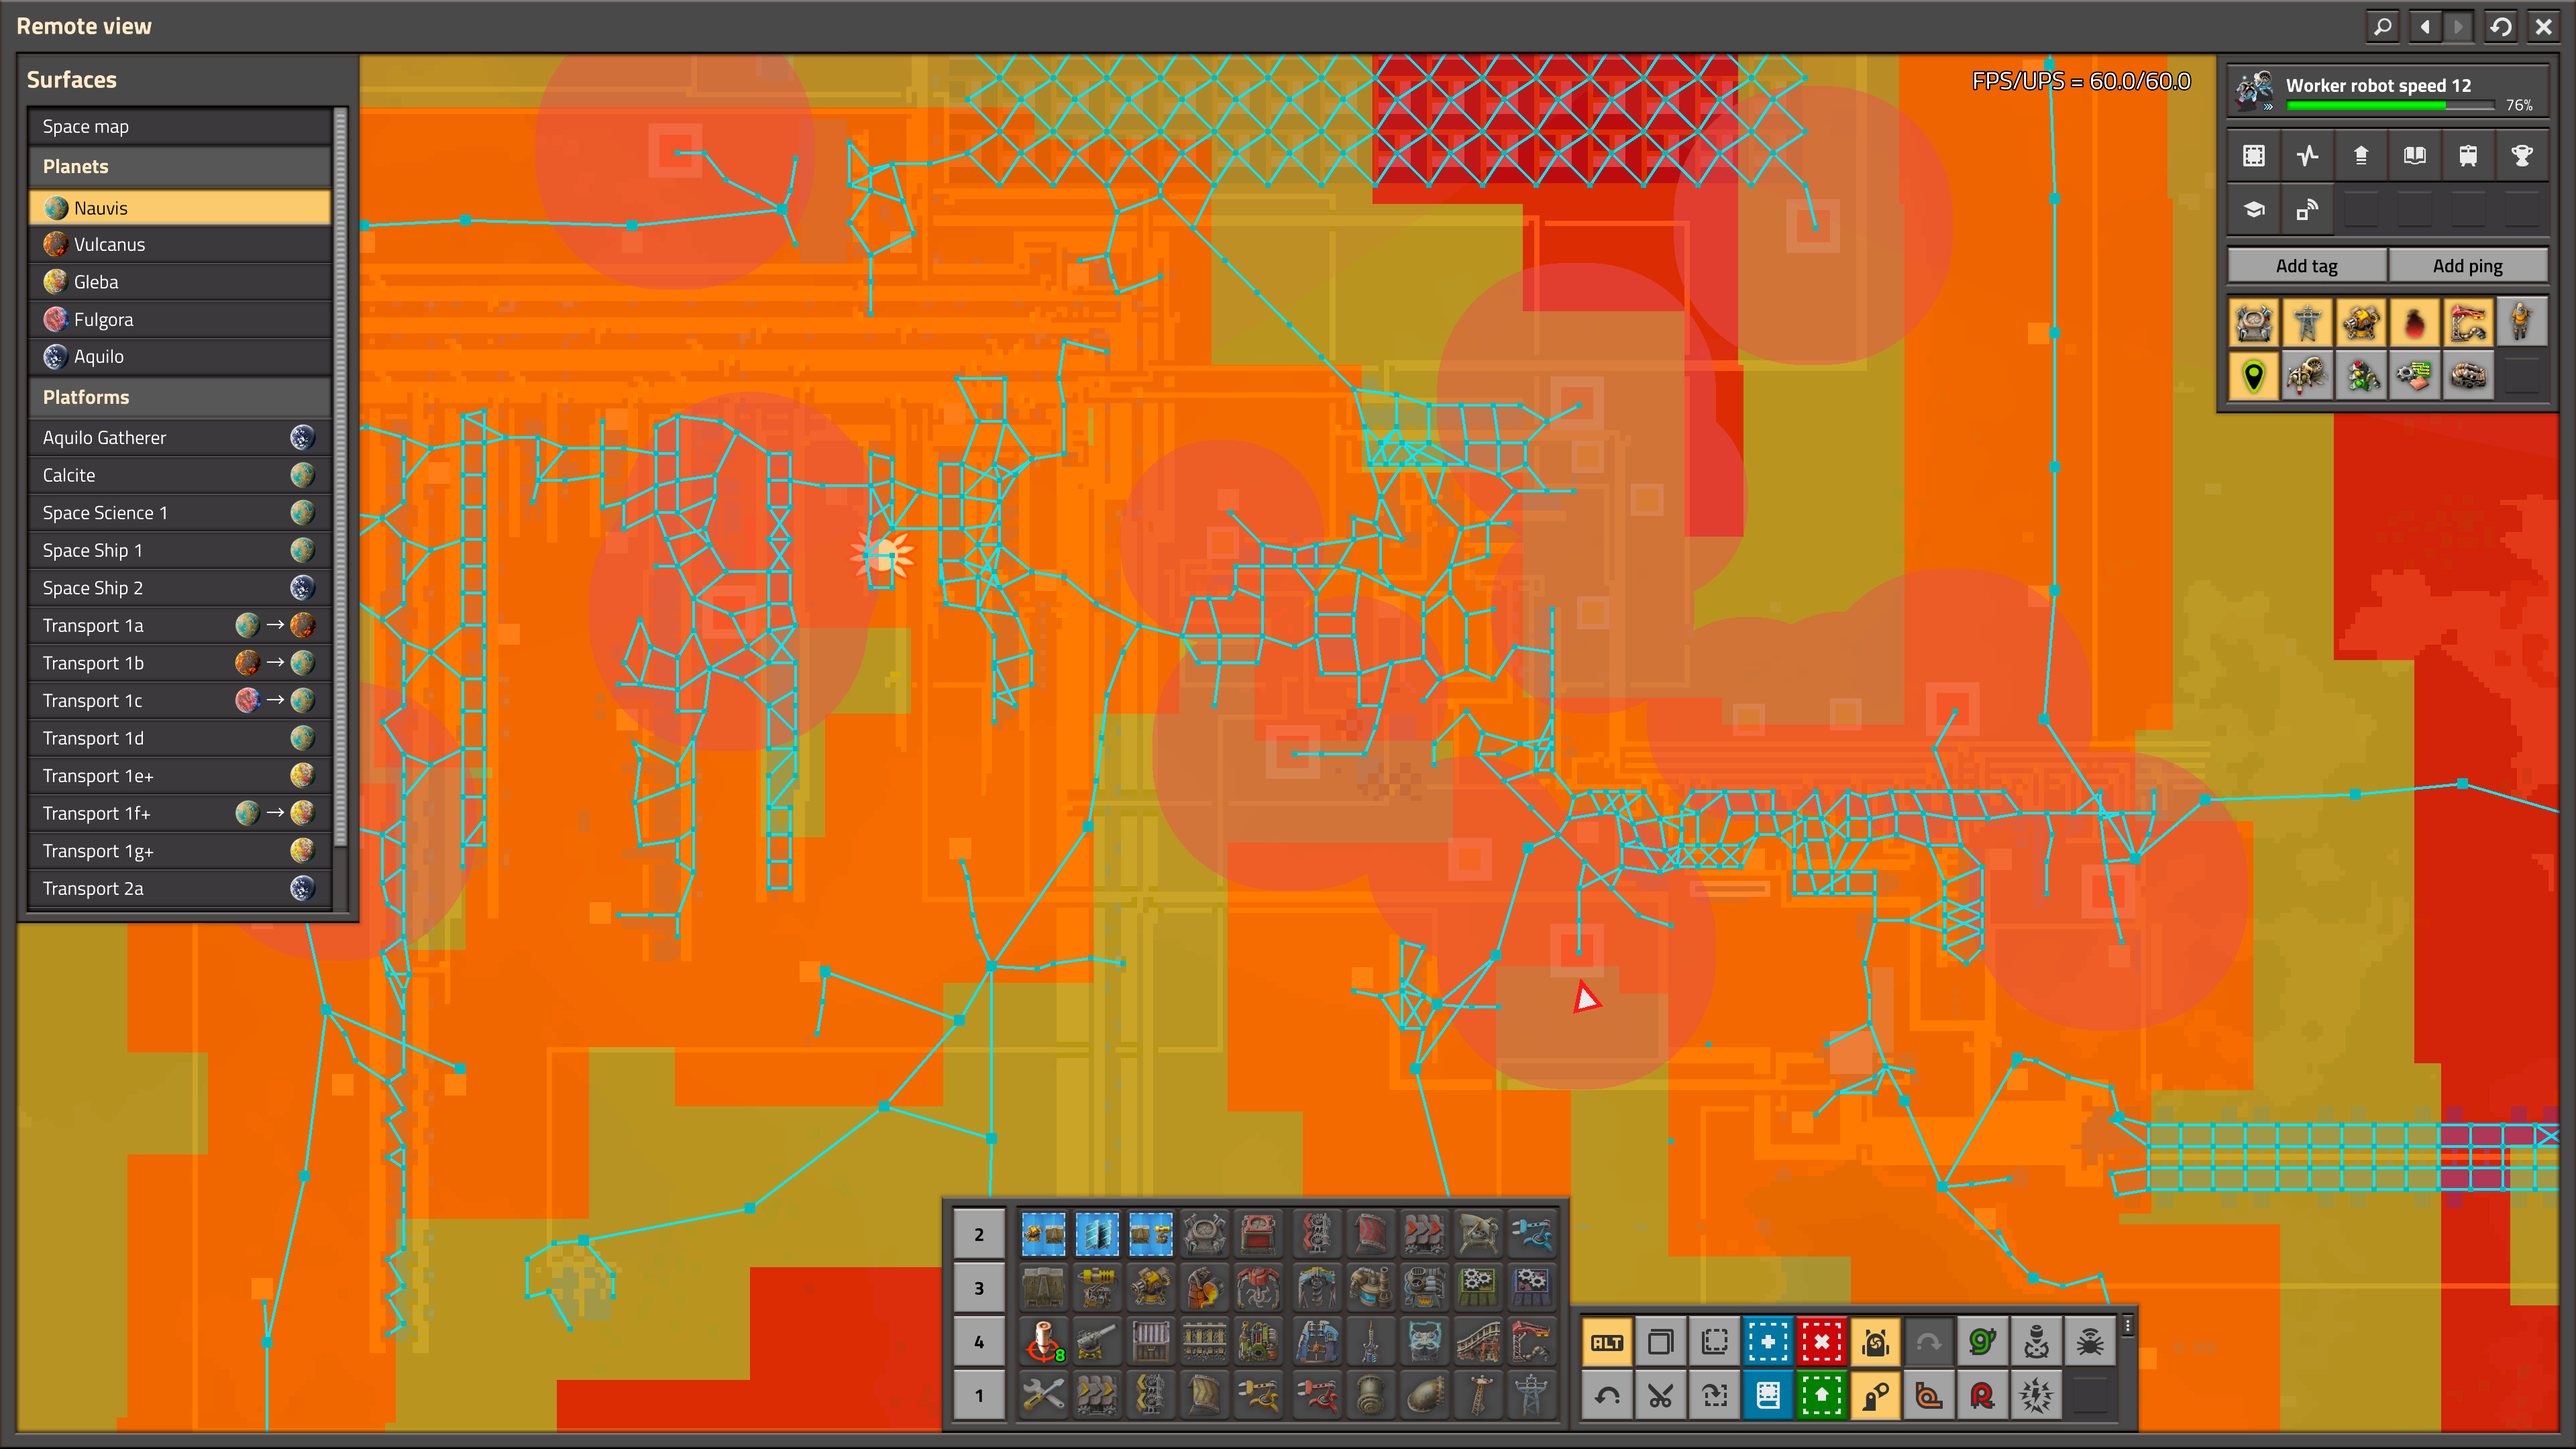
Task: Open achievements trophy icon
Action: coord(2522,155)
